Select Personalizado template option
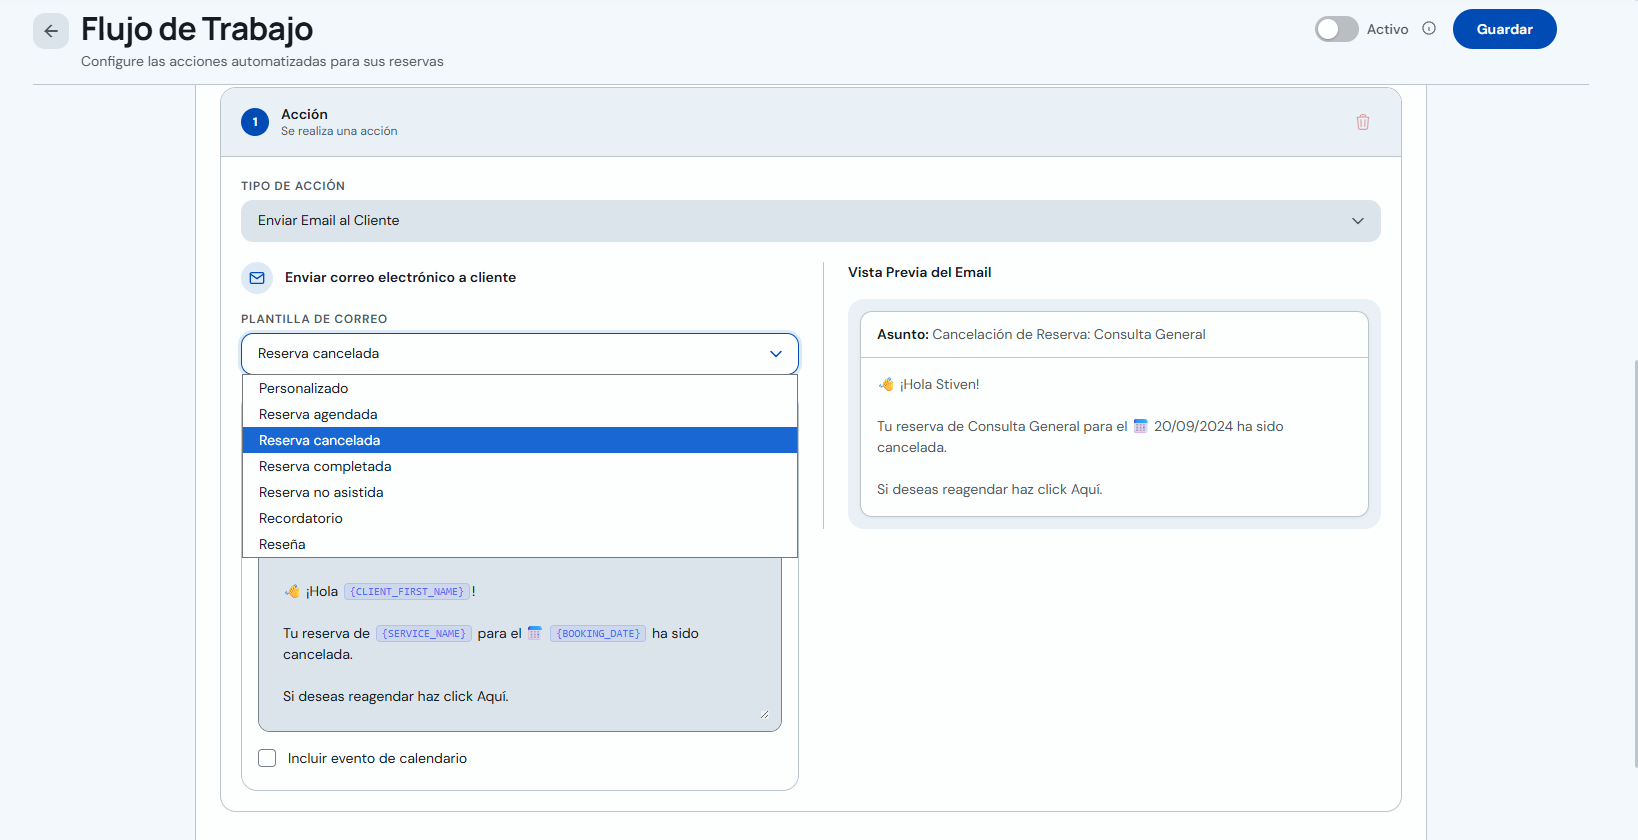The width and height of the screenshot is (1638, 840). coord(520,388)
